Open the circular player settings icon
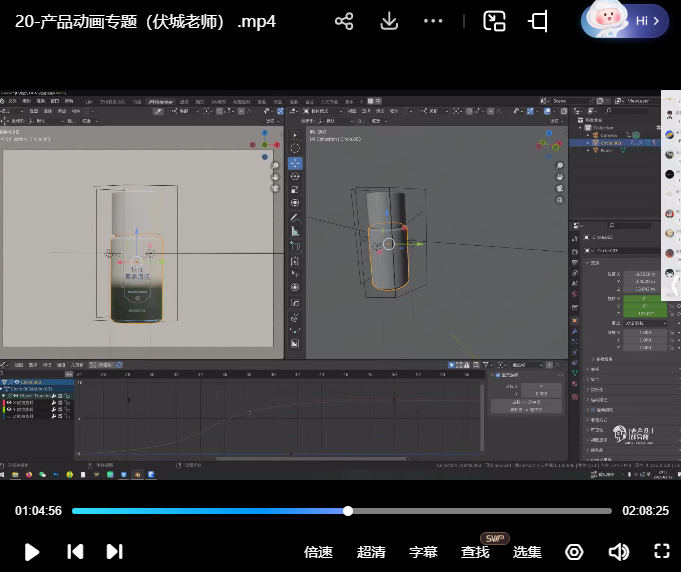681x572 pixels. [574, 552]
